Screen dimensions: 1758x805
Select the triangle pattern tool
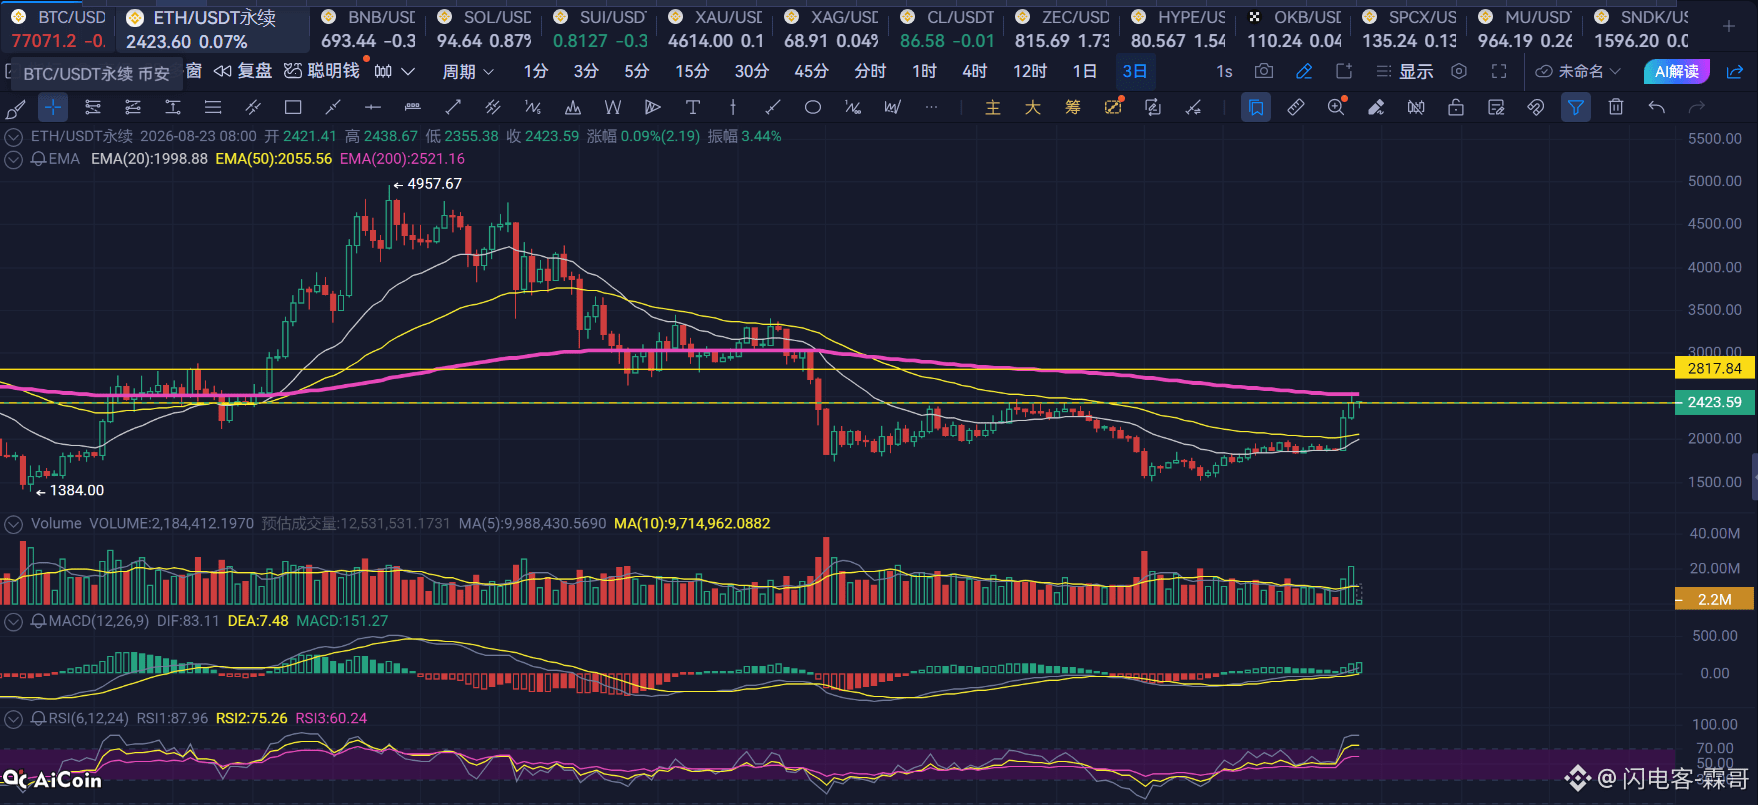click(x=653, y=107)
